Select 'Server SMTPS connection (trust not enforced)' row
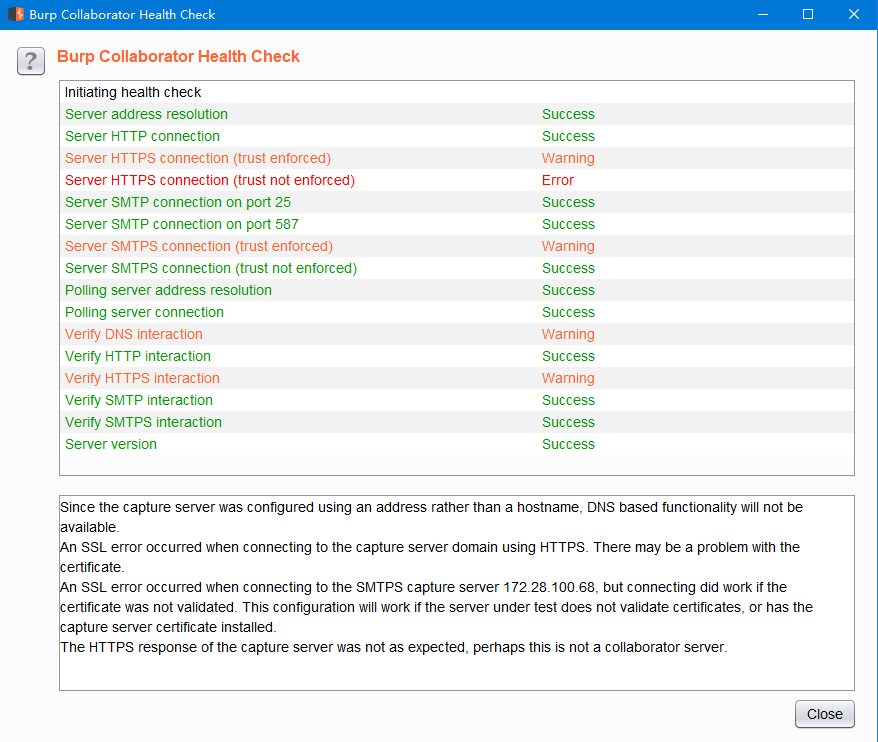The image size is (878, 742). tap(211, 268)
